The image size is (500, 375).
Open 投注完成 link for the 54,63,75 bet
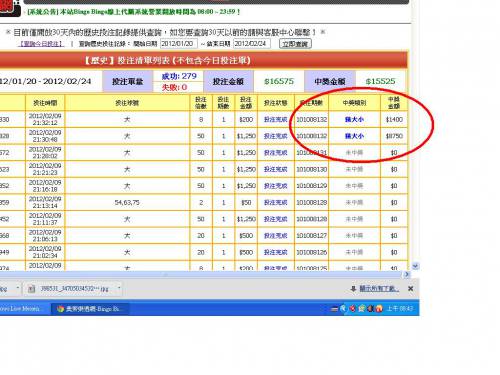[x=276, y=202]
